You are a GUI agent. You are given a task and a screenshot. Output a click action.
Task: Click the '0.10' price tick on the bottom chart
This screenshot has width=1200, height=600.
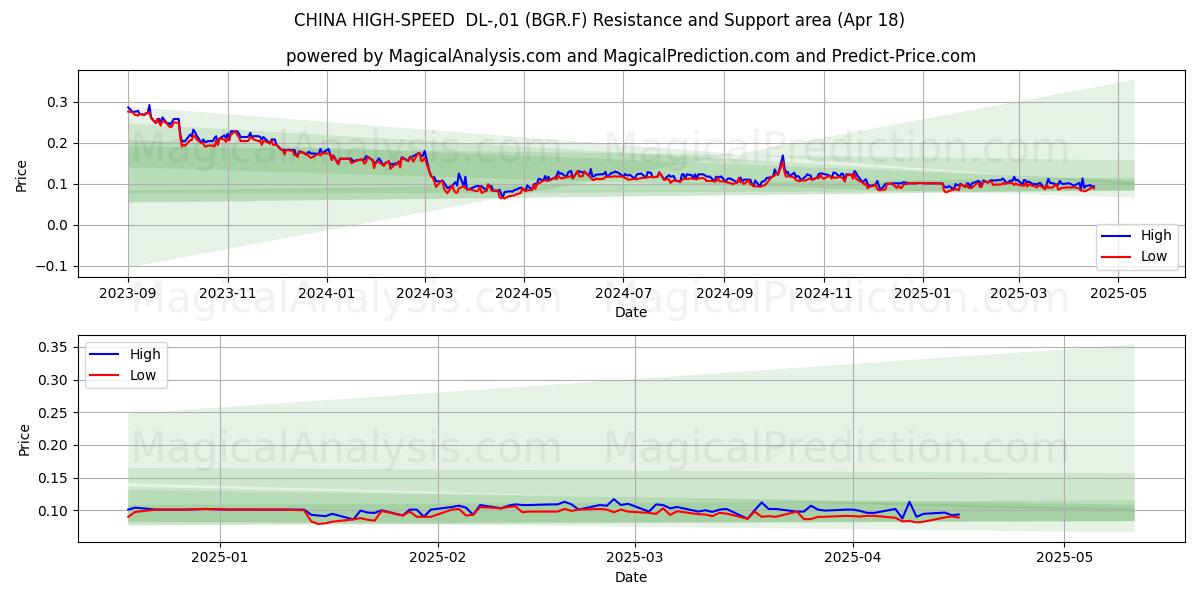tap(53, 511)
